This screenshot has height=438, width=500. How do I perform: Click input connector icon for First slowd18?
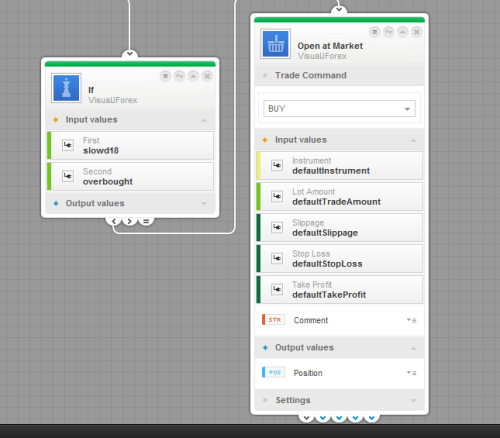(68, 145)
